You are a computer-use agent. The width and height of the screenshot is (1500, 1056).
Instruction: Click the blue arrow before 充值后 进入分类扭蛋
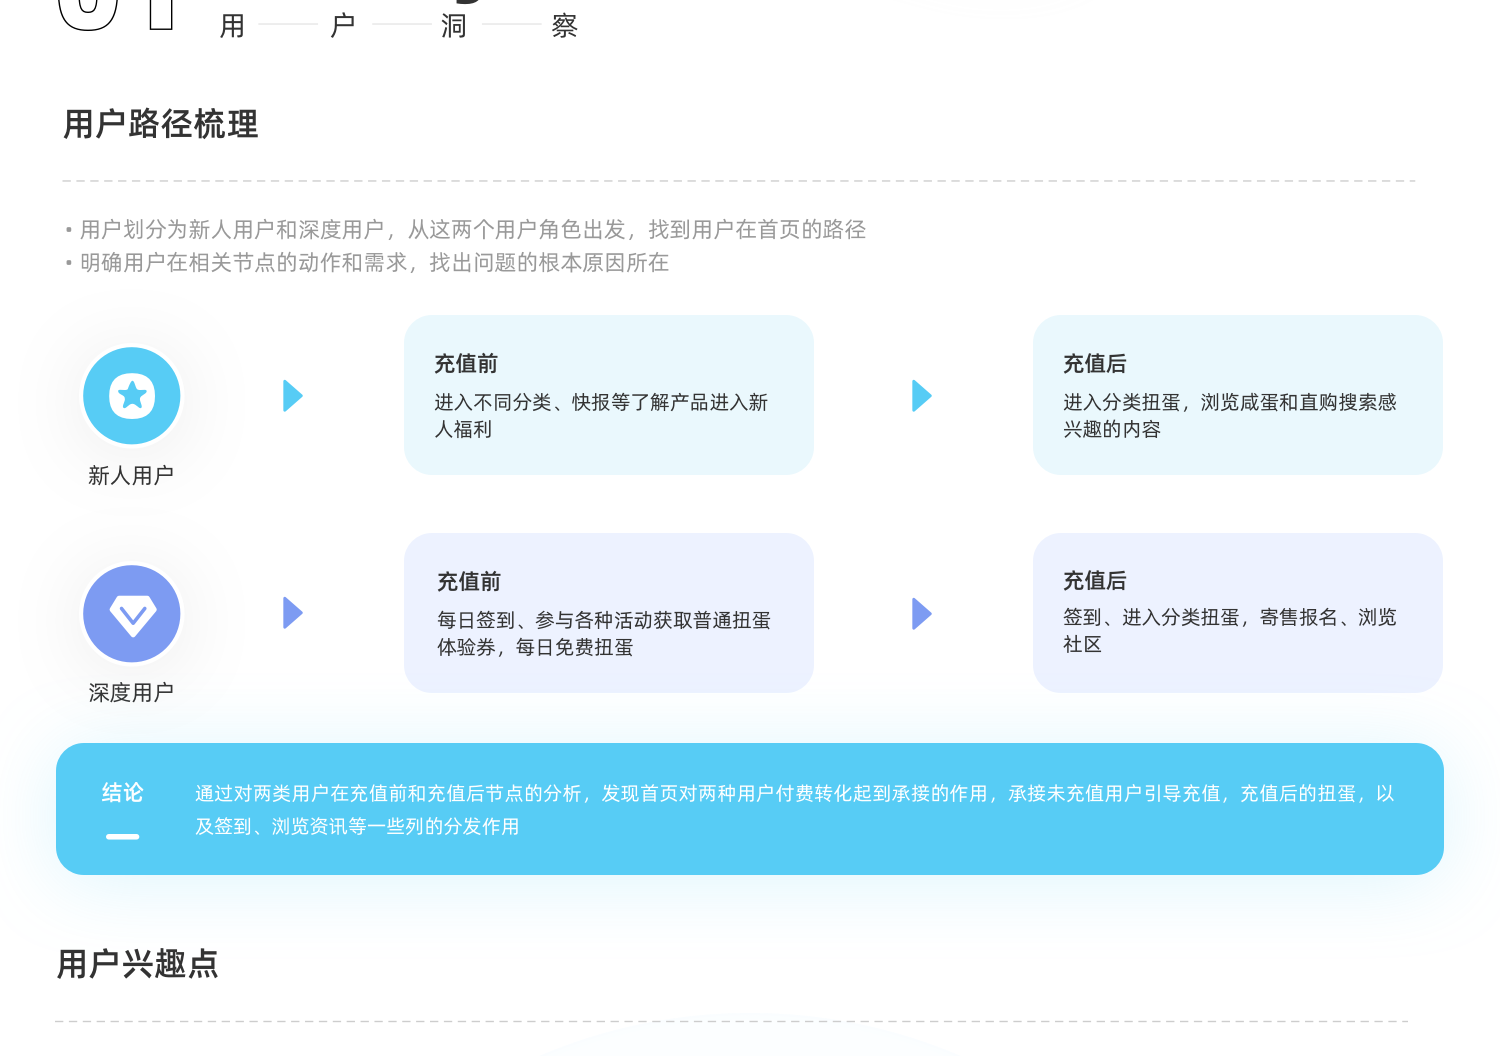pos(922,396)
